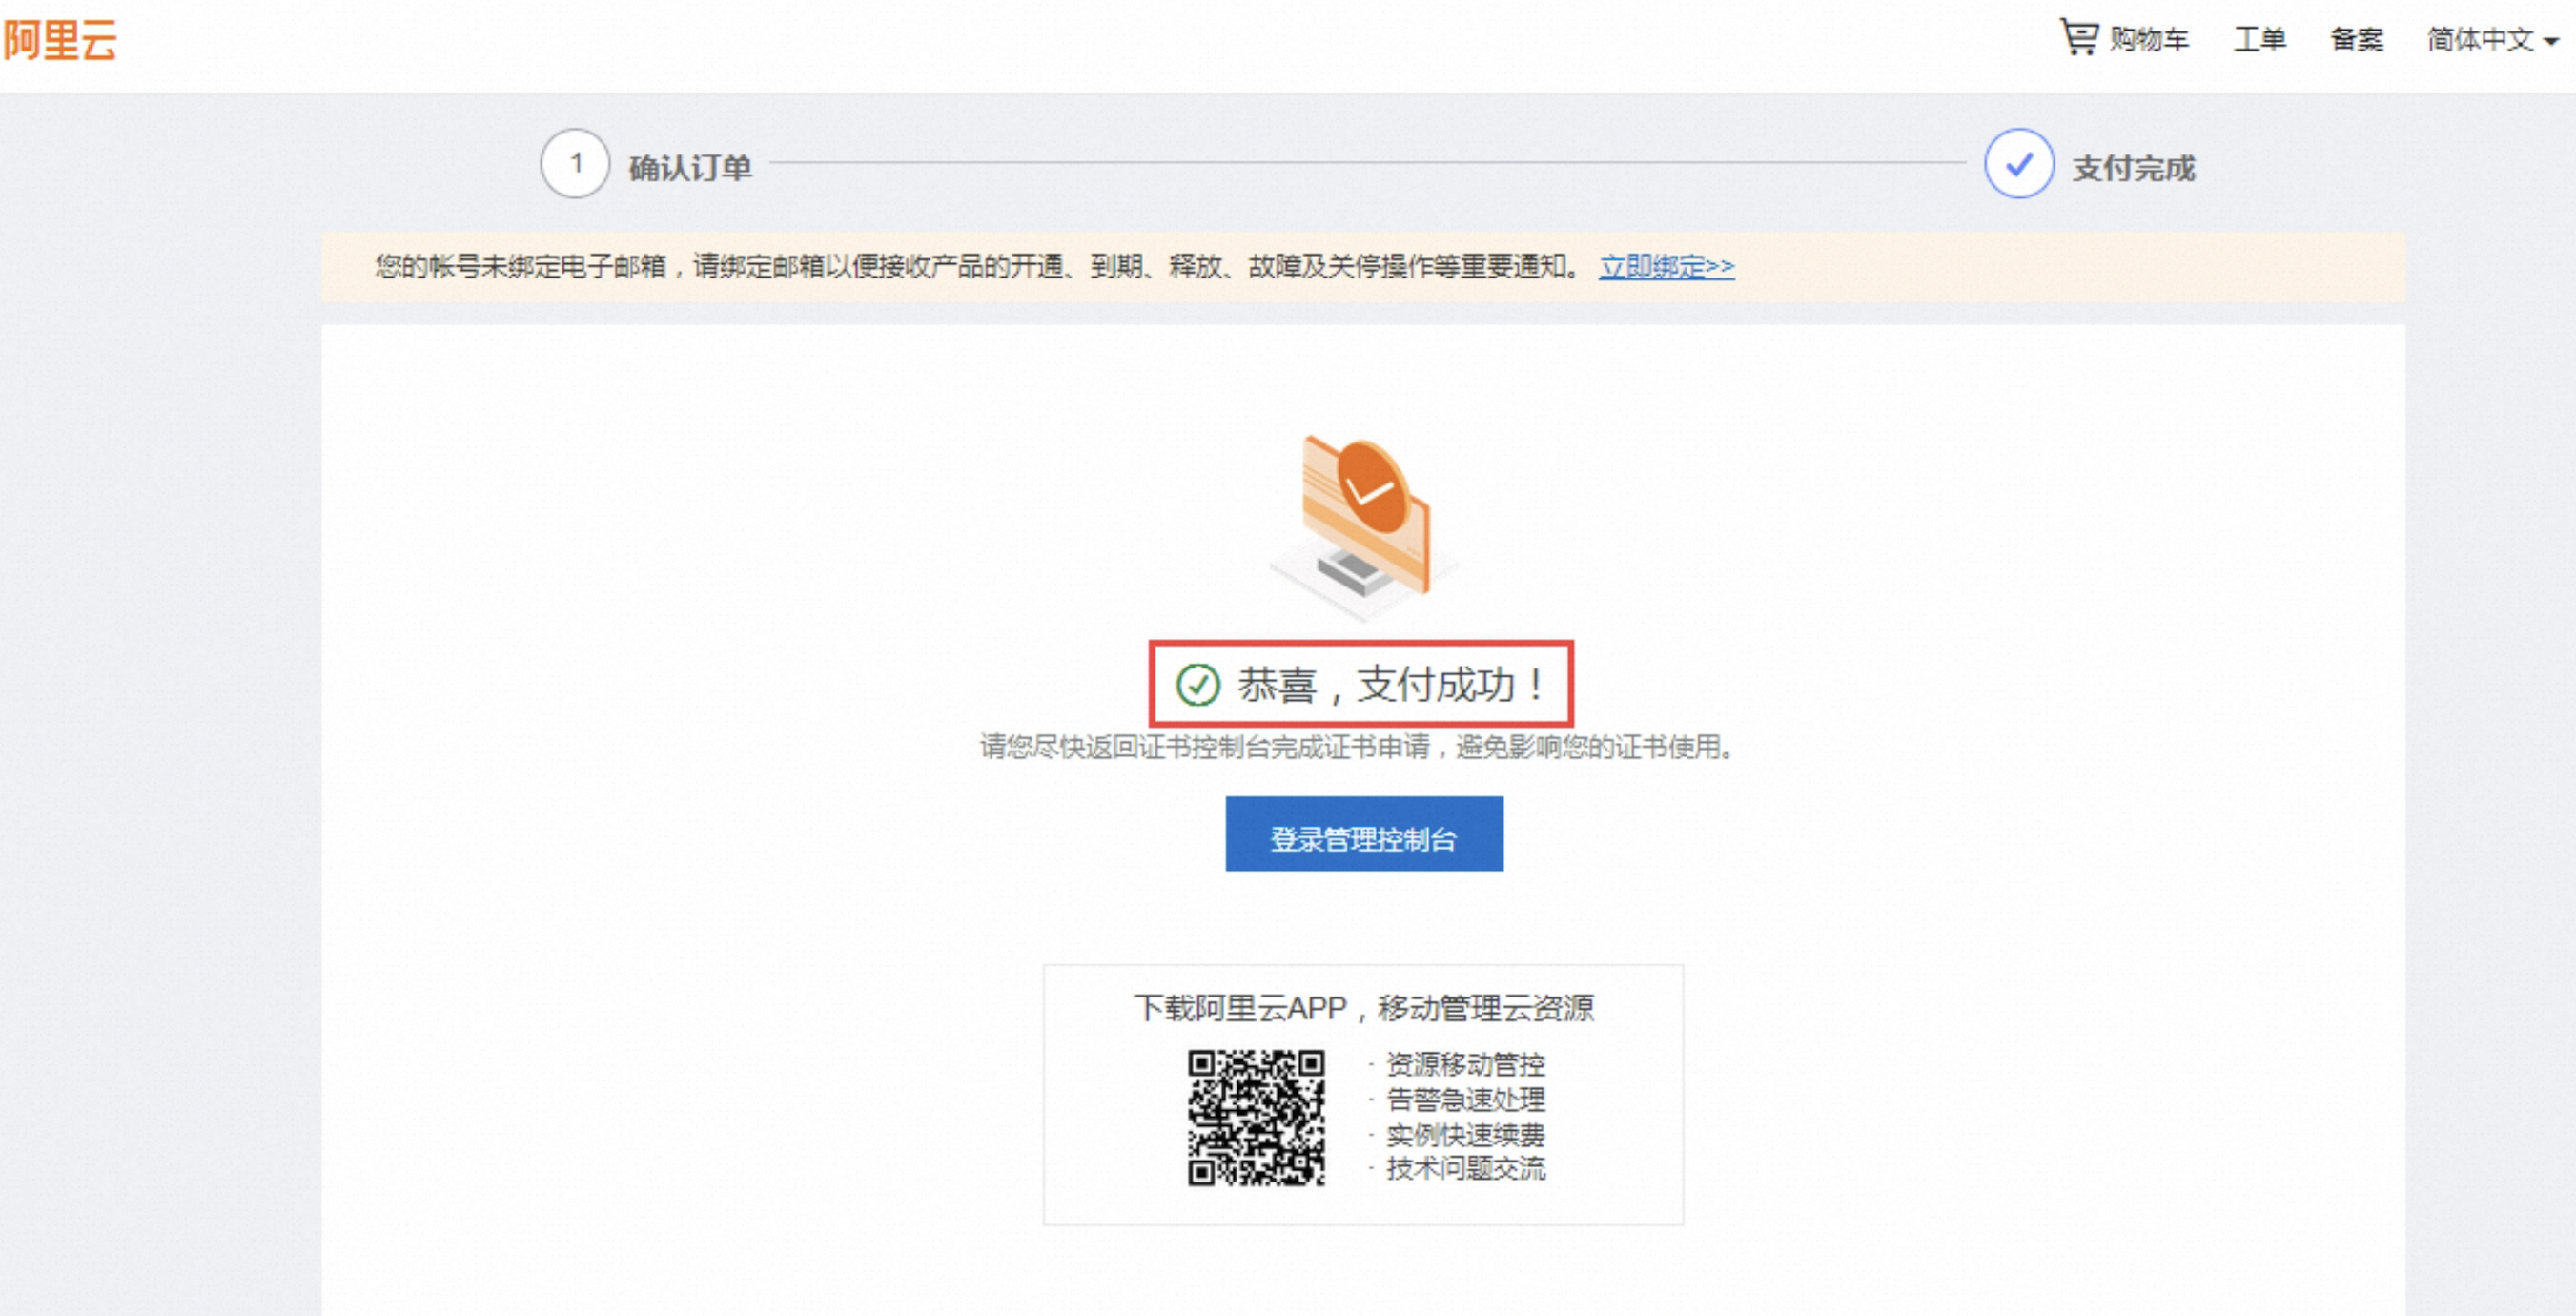Open the 阿里云 logo homepage
This screenshot has width=2576, height=1316.
[x=60, y=41]
